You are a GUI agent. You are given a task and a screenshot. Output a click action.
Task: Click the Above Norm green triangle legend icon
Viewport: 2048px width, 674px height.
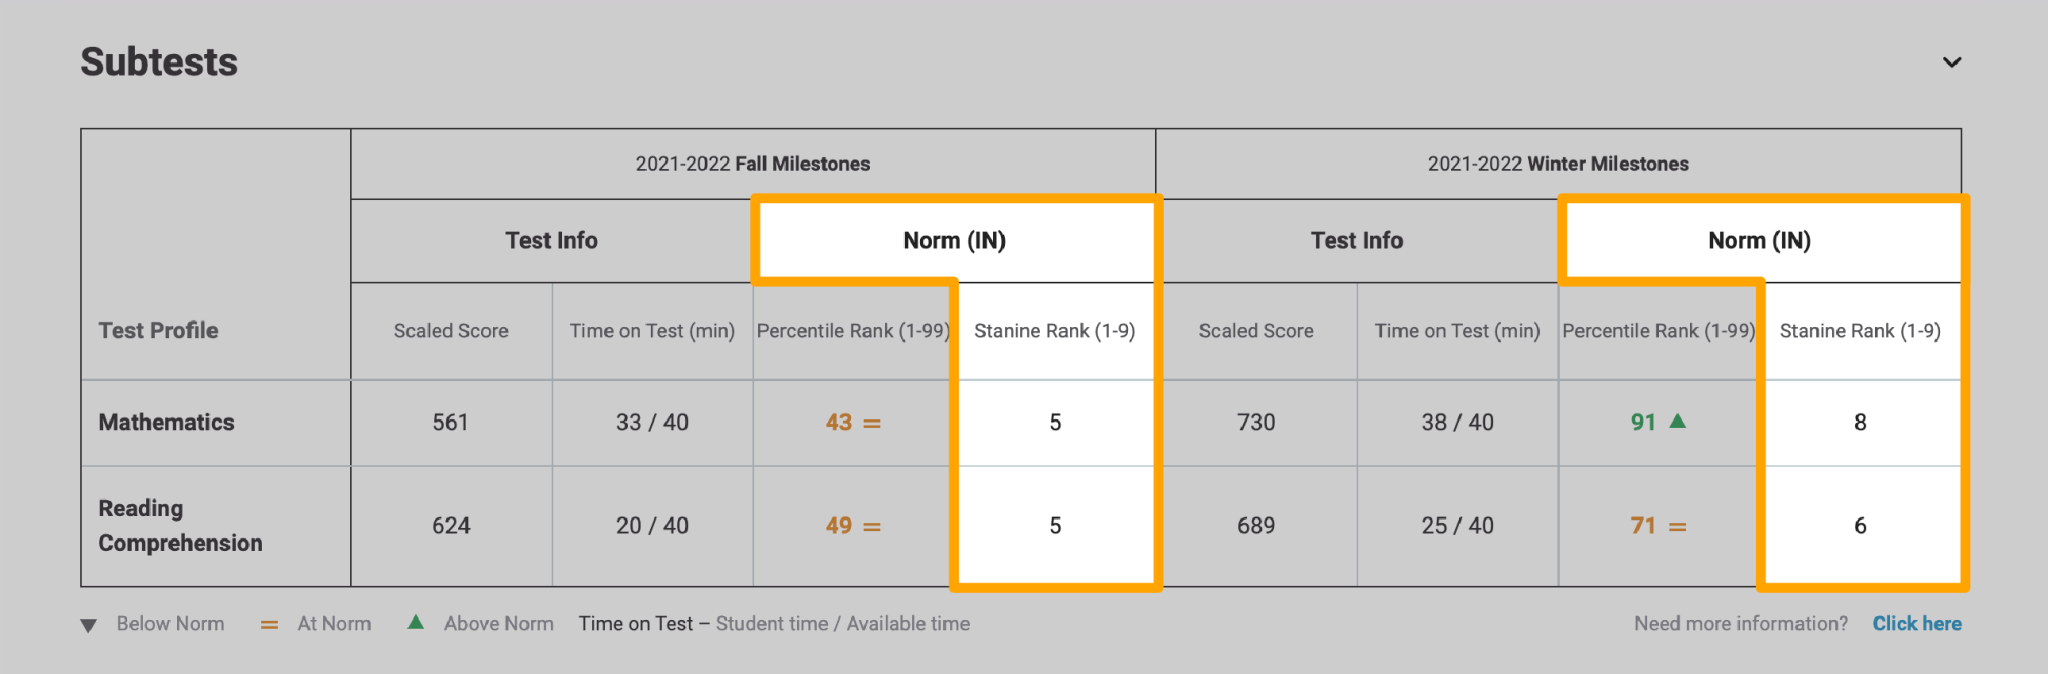(416, 623)
